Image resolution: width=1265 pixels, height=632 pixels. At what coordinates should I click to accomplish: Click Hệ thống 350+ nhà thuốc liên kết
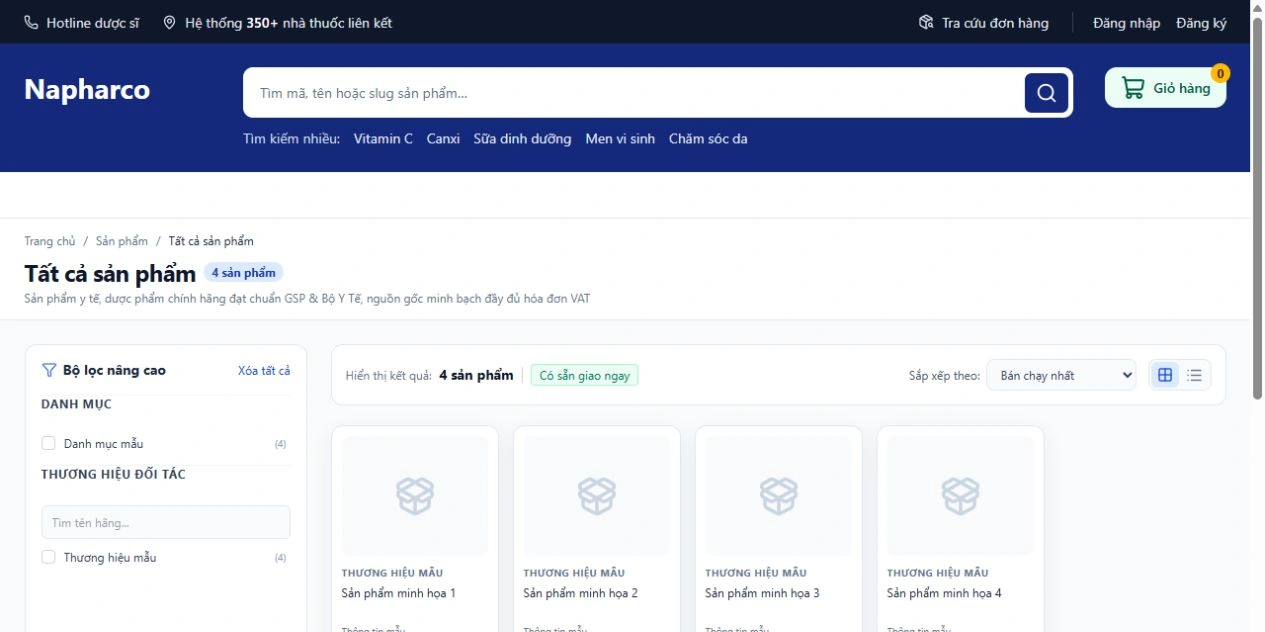pos(278,22)
